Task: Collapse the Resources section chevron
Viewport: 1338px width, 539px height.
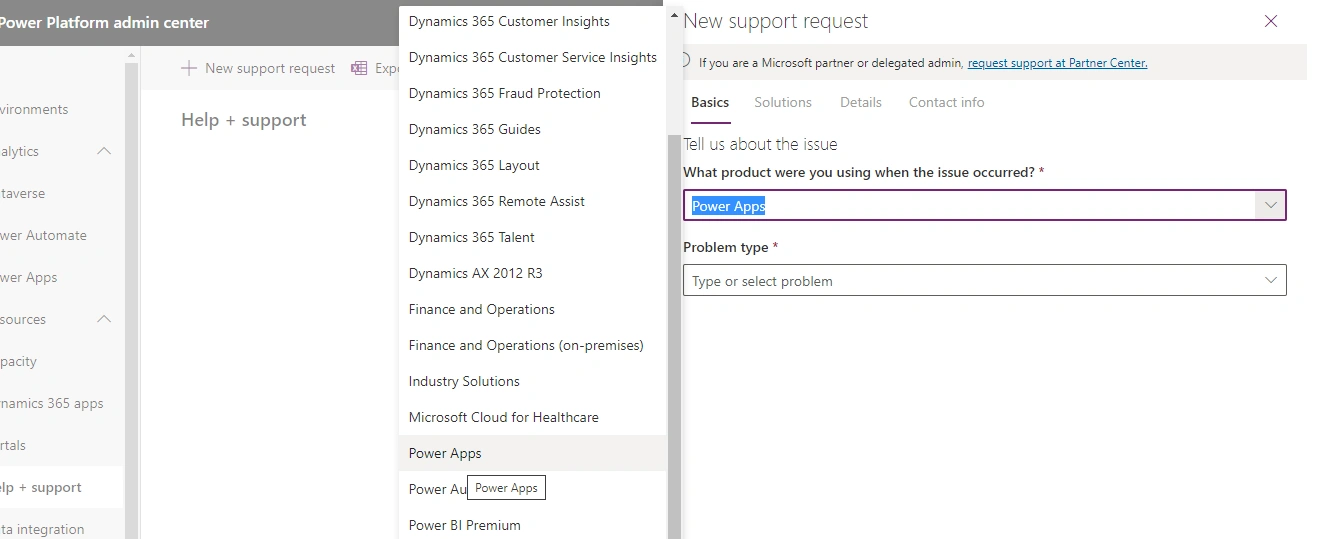Action: [x=104, y=319]
